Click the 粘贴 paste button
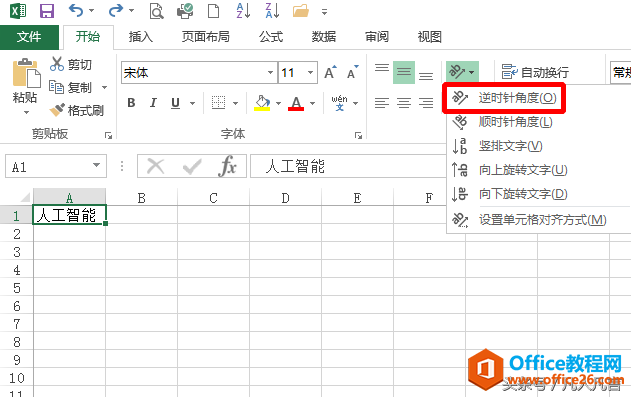631x397 pixels. click(x=25, y=86)
